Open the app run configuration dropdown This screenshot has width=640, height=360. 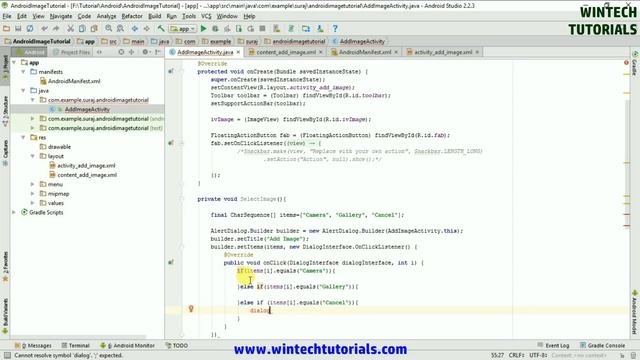point(182,29)
